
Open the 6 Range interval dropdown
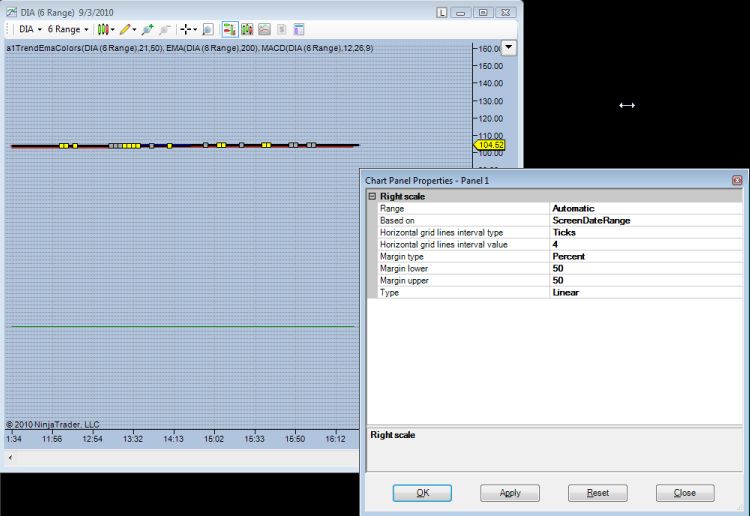[x=67, y=29]
